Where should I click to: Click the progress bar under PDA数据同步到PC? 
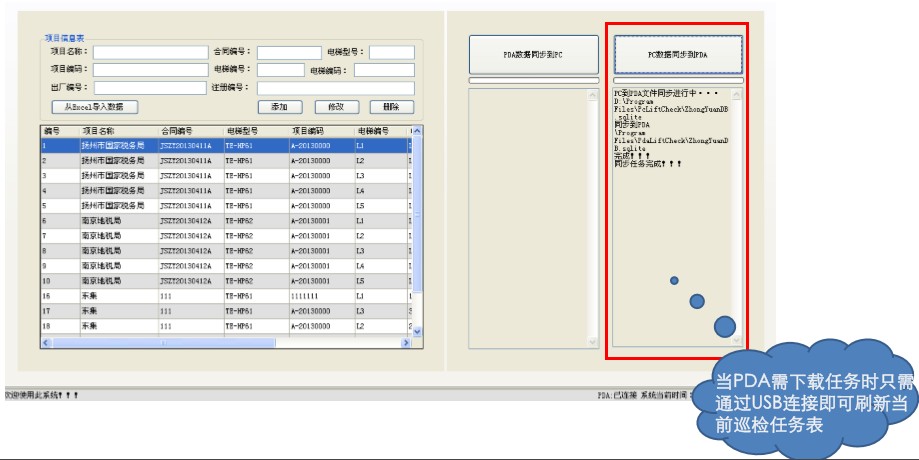click(x=533, y=80)
